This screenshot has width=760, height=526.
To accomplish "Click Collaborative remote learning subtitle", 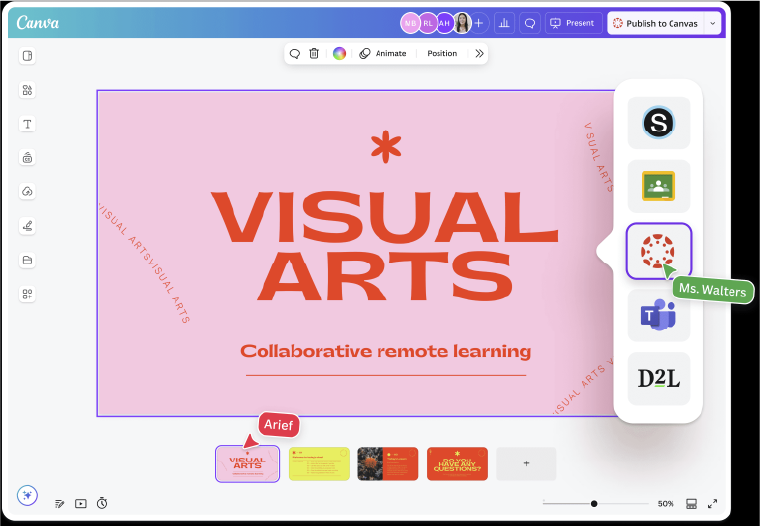I will point(386,351).
